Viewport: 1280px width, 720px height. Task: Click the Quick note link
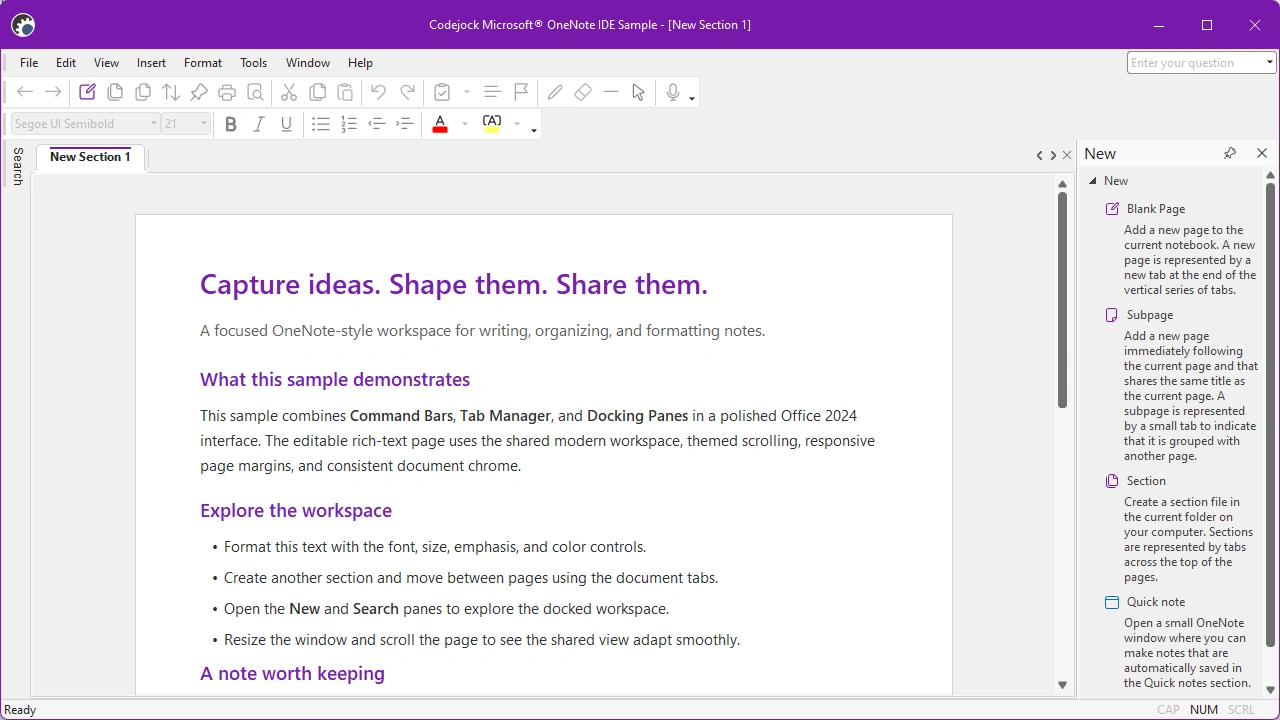(x=1156, y=602)
